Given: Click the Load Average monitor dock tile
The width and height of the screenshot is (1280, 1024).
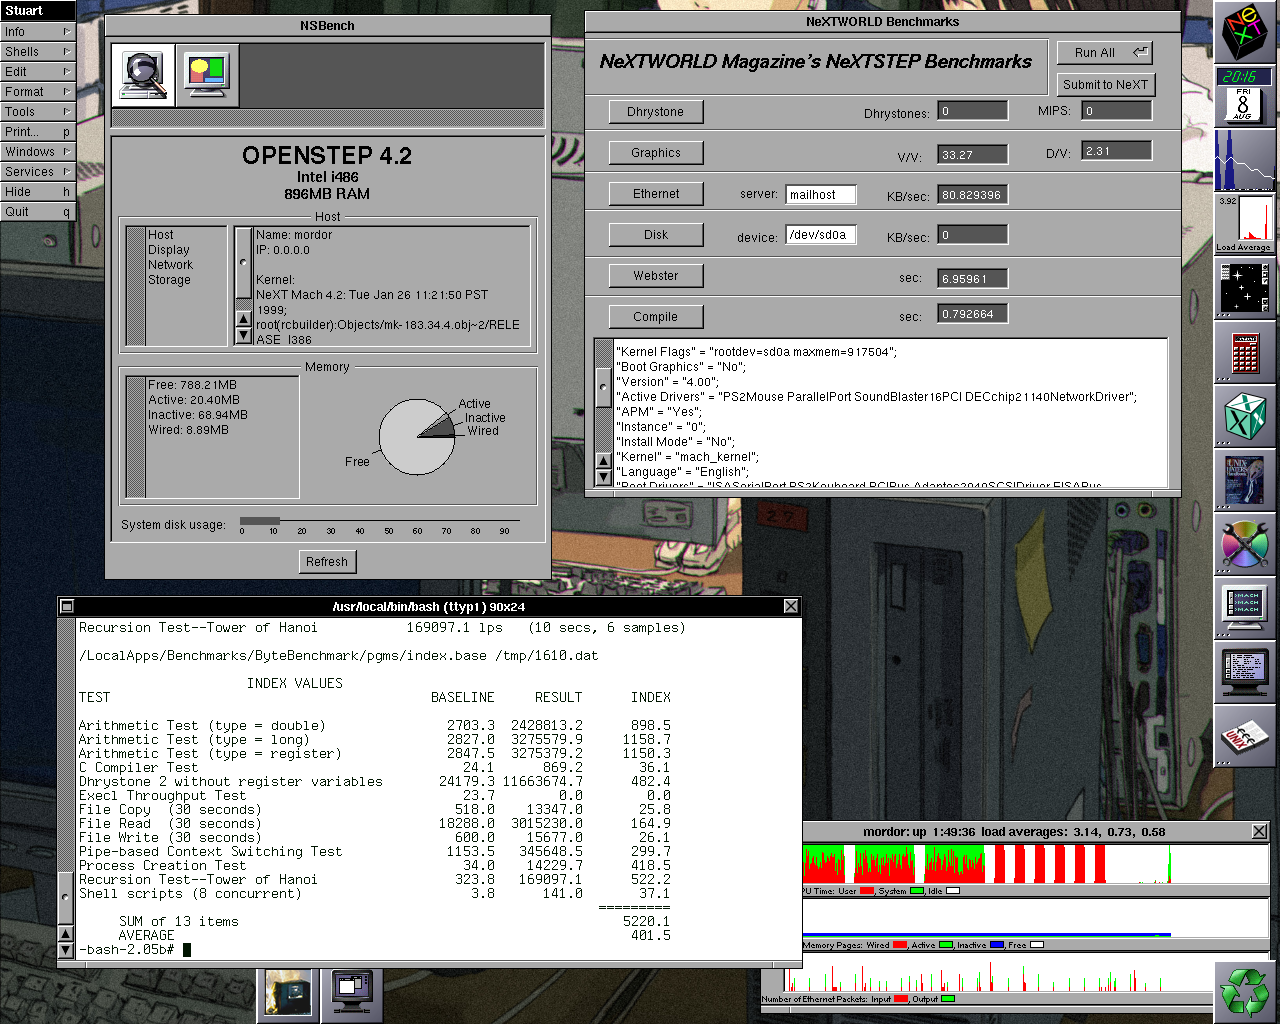Looking at the screenshot, I should (1245, 225).
